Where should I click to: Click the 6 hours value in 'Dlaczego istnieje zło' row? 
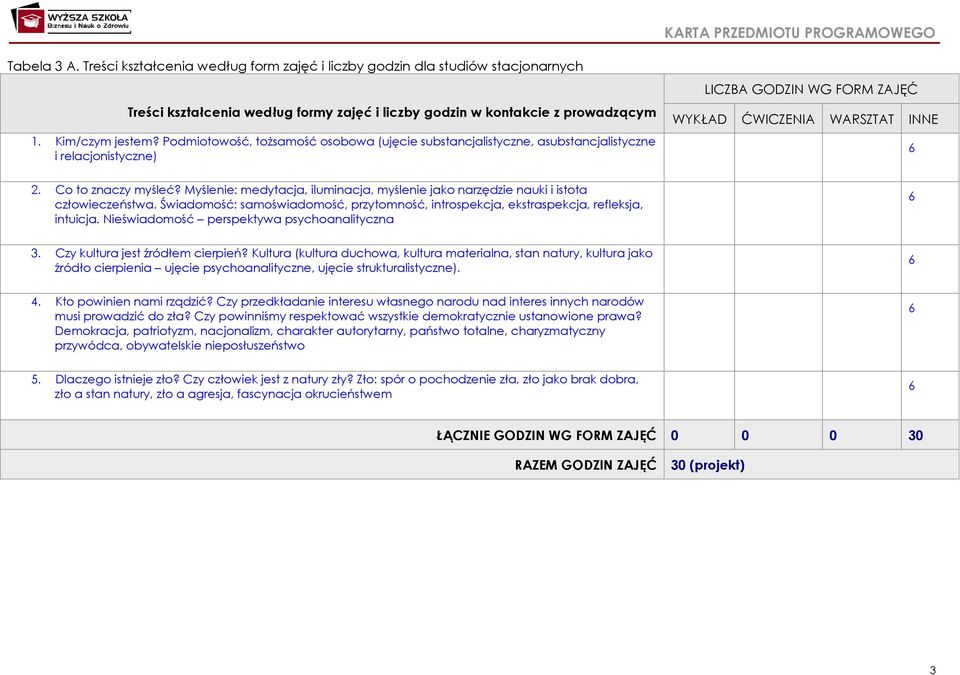(912, 386)
